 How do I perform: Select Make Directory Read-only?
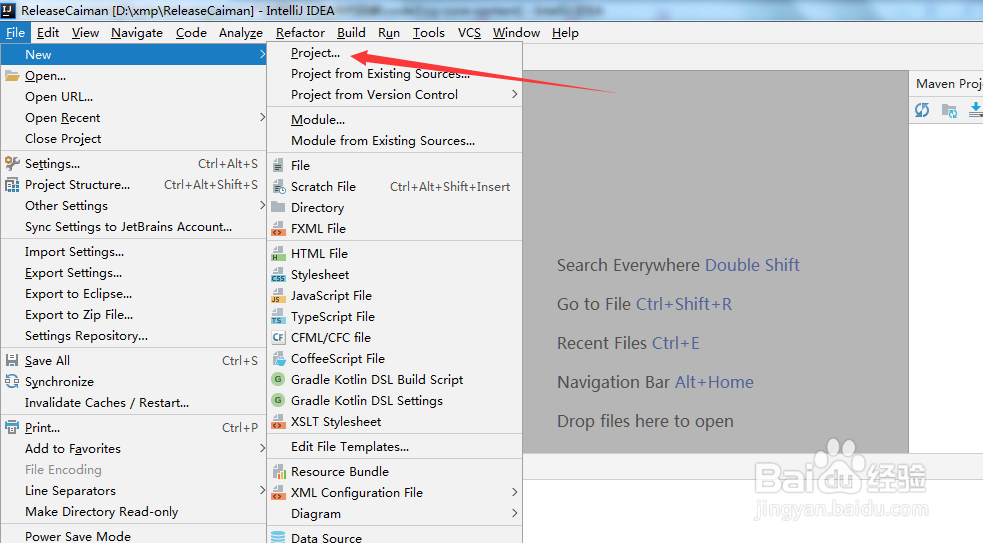(134, 512)
